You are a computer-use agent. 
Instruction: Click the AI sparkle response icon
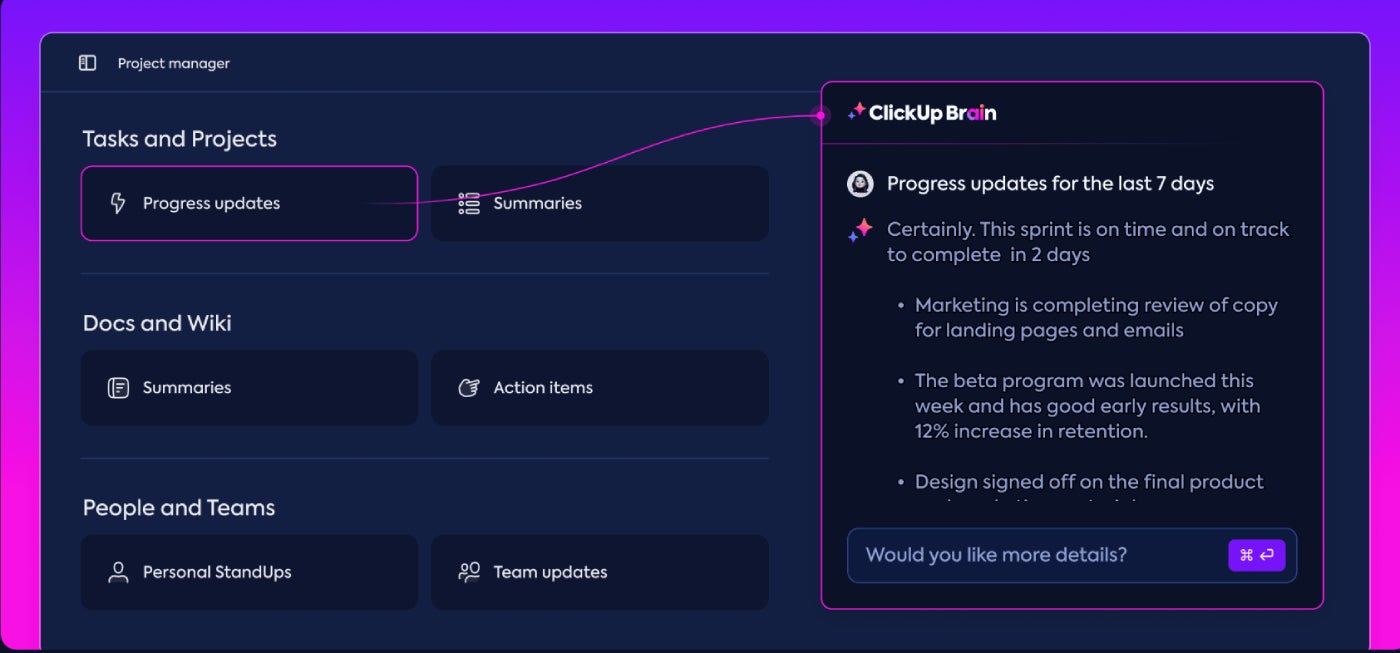tap(859, 231)
